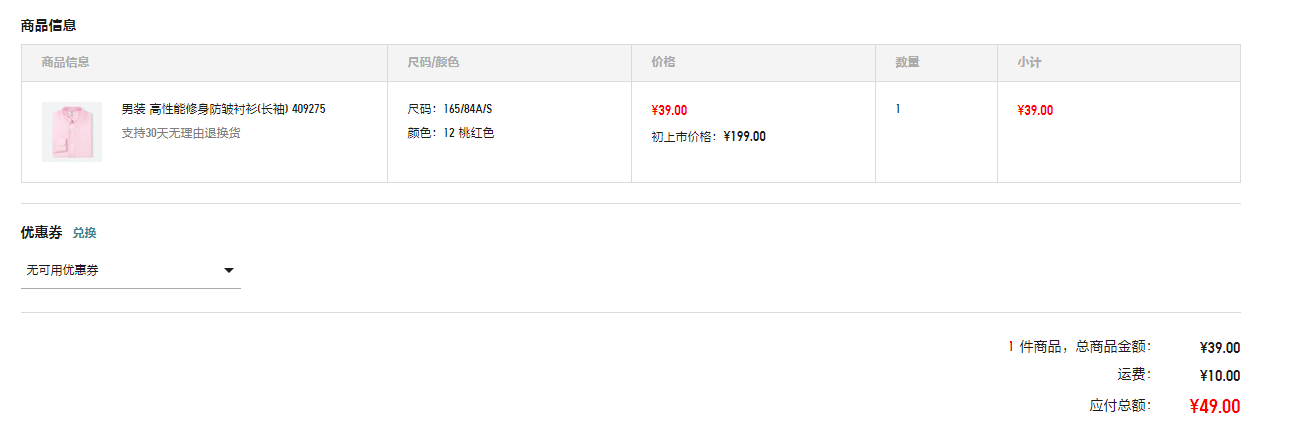Select the 商品信息 column header
Screen dimensions: 1301x427
(x=66, y=62)
